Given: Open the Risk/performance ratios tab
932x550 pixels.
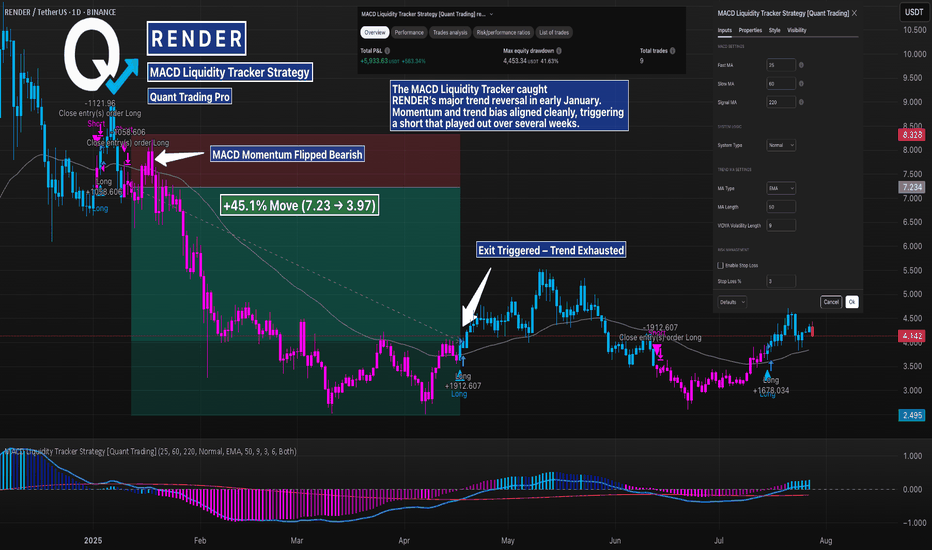Looking at the screenshot, I should [x=503, y=33].
